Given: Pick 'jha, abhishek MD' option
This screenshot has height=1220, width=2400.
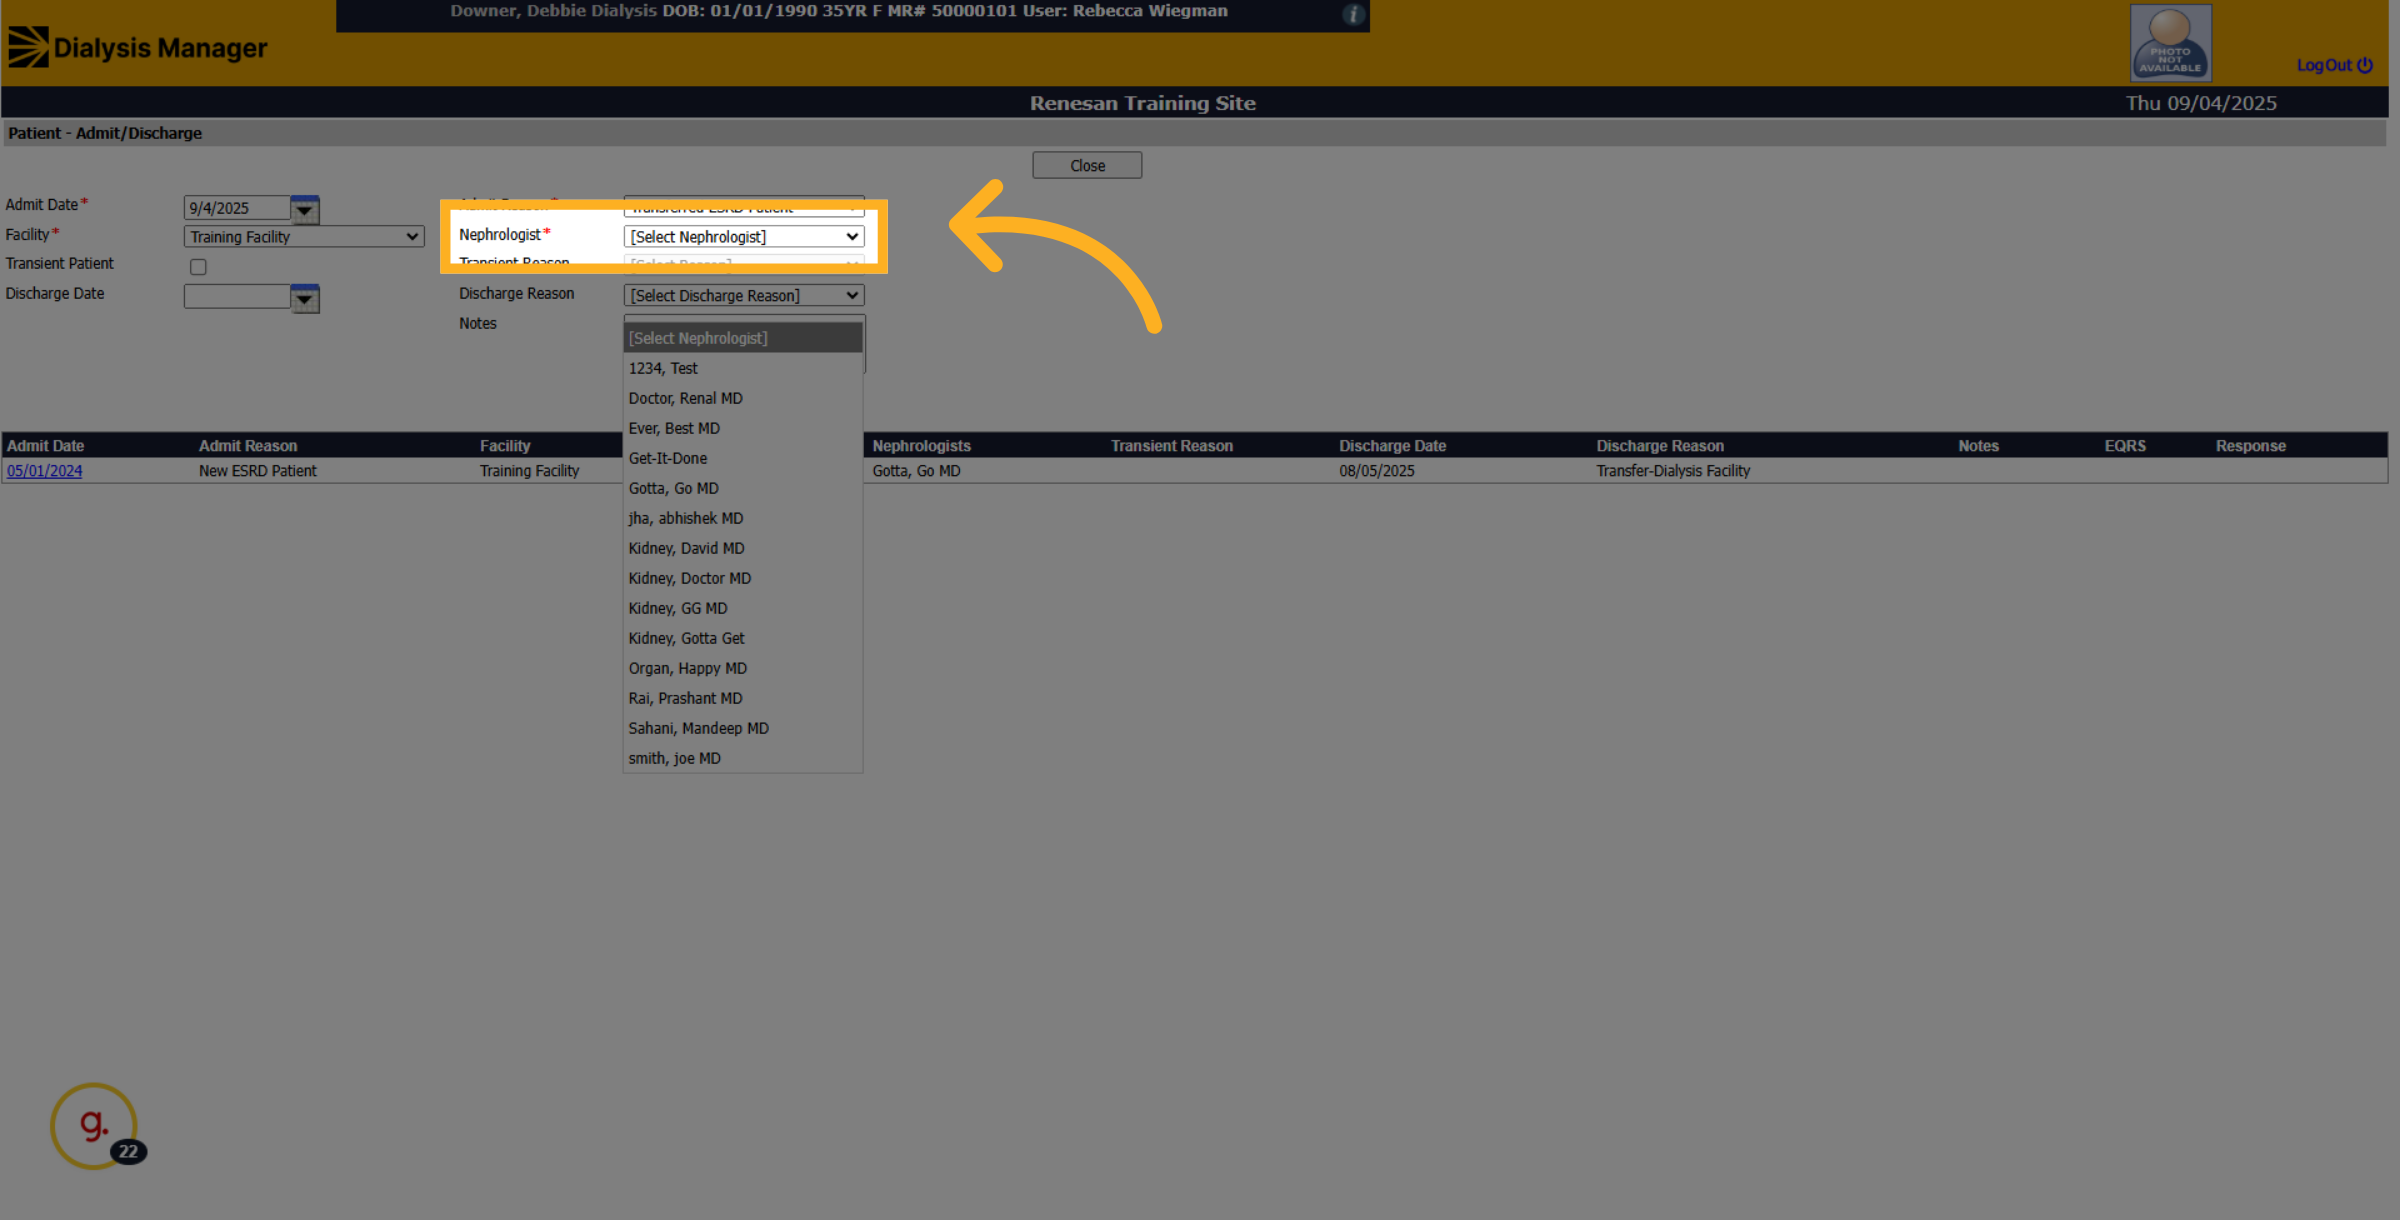Looking at the screenshot, I should pos(743,518).
